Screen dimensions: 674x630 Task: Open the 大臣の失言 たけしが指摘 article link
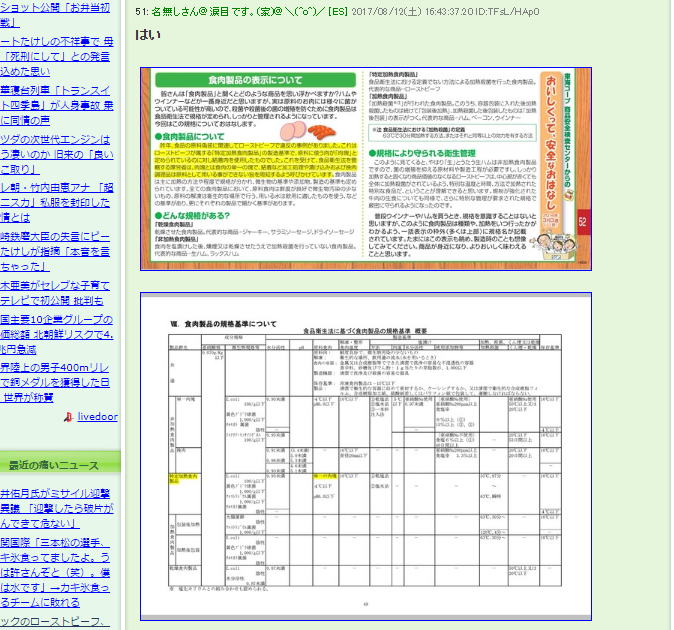55,251
